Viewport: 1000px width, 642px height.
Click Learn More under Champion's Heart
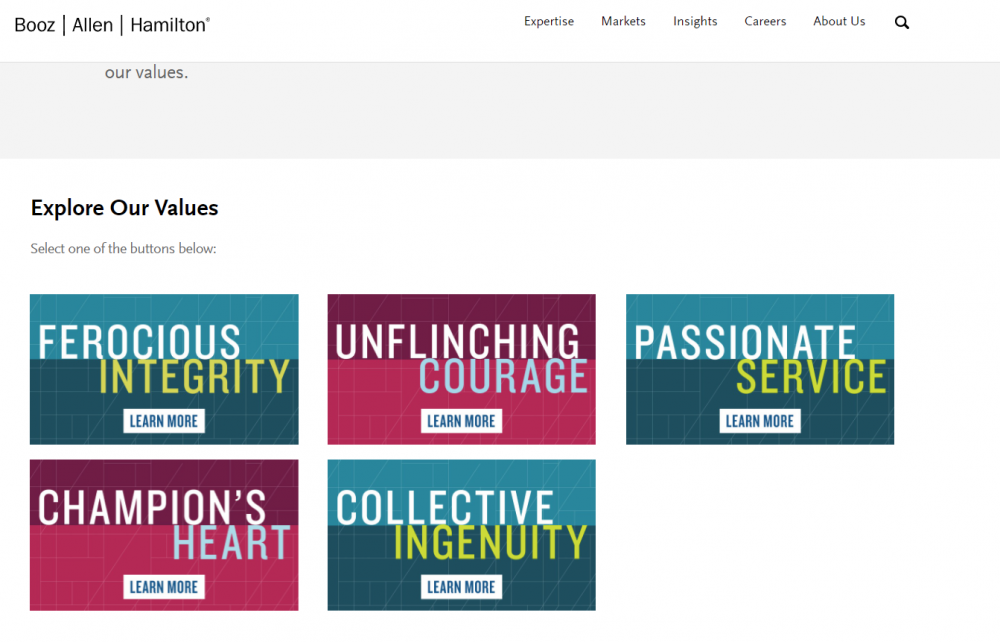pos(164,587)
